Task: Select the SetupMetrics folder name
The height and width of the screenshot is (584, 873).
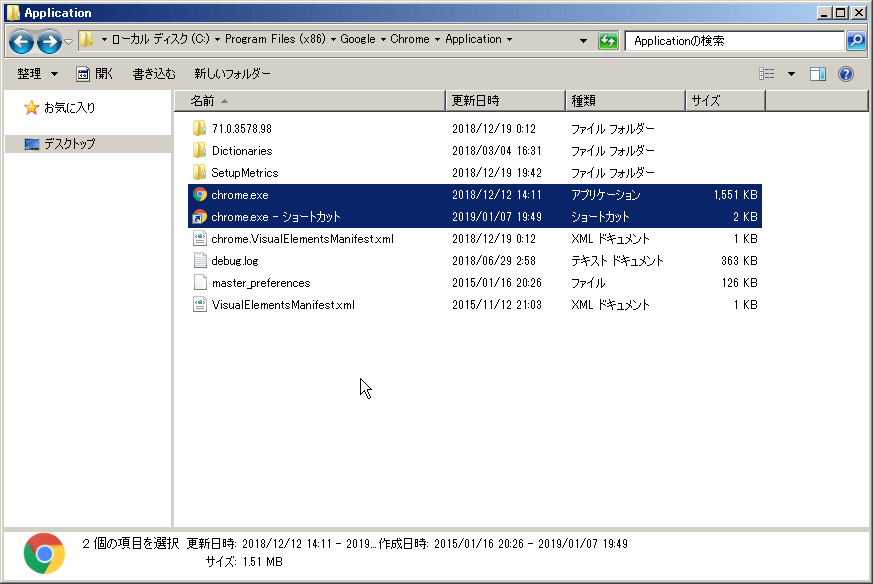Action: 244,173
